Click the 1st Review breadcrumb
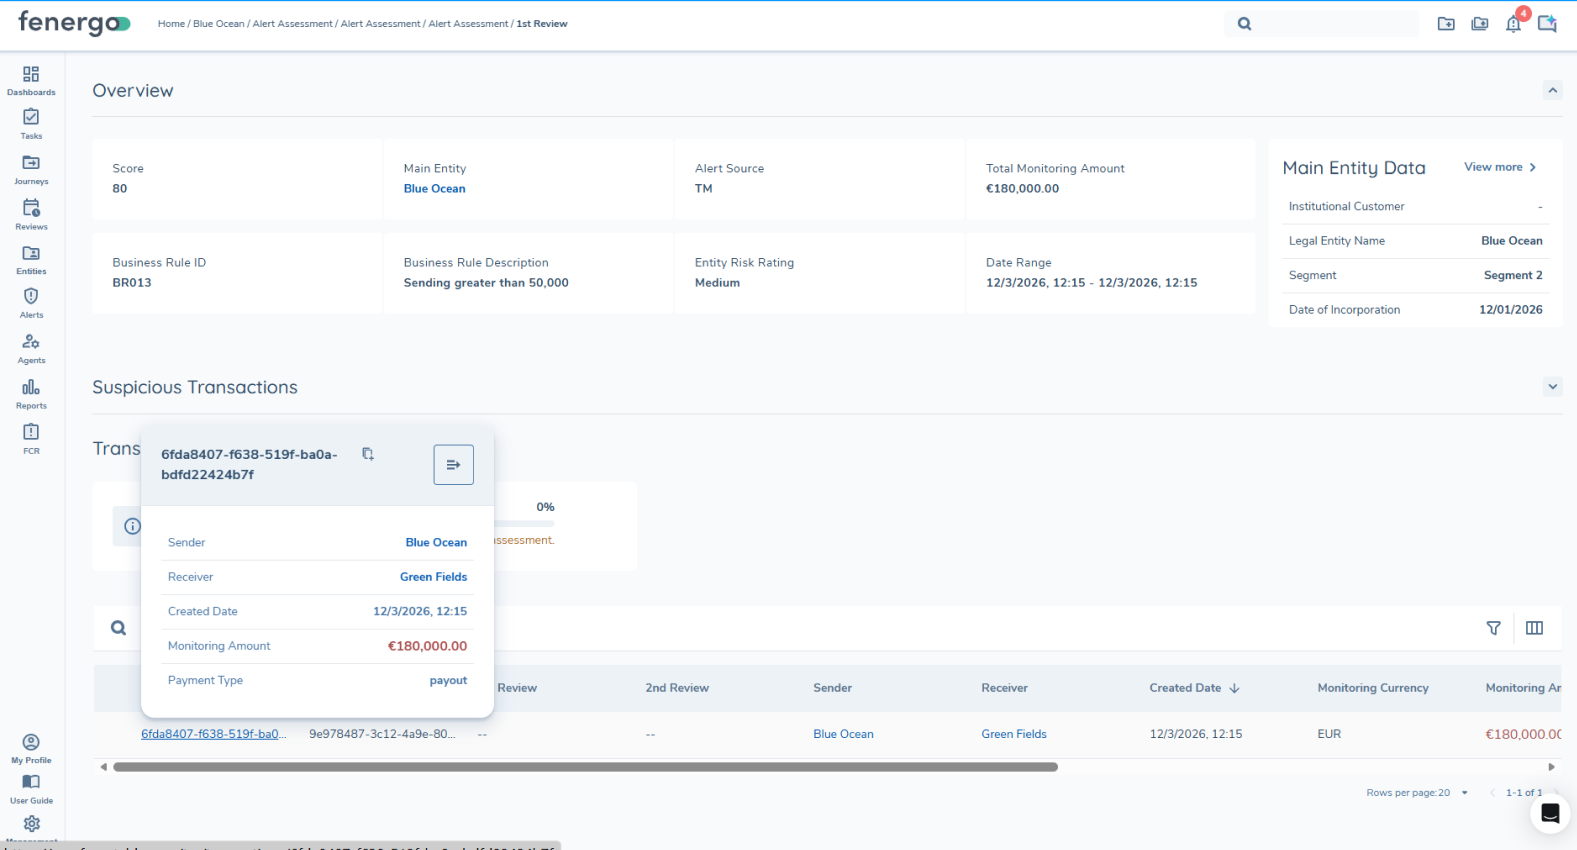Image resolution: width=1577 pixels, height=850 pixels. tap(542, 24)
